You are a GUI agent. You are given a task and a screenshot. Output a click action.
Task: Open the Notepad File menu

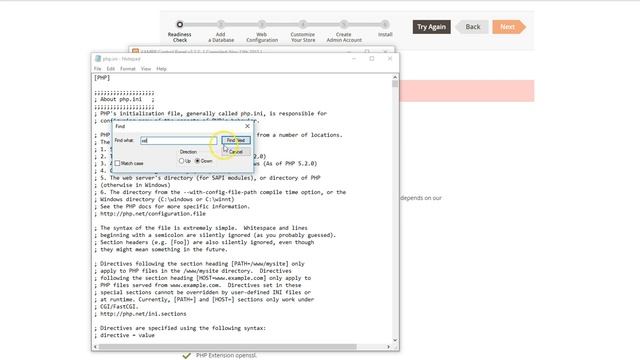[x=98, y=69]
